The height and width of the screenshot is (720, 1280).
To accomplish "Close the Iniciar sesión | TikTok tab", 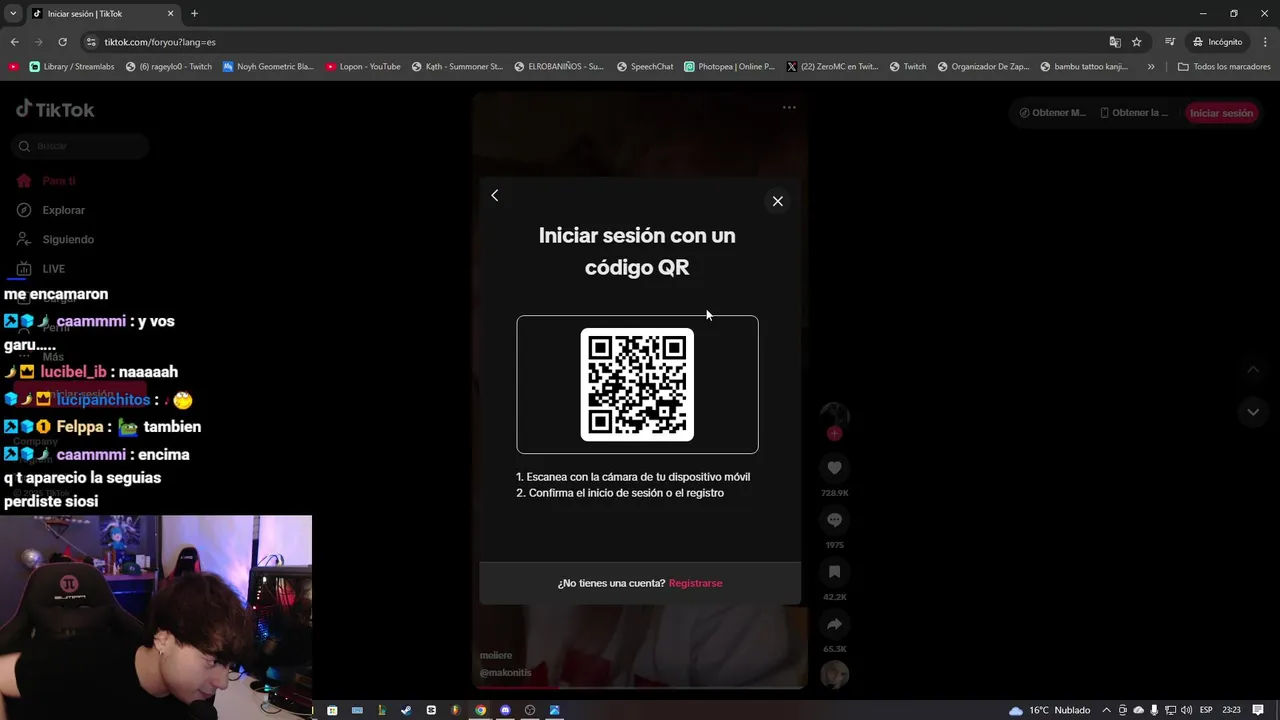I will point(170,14).
